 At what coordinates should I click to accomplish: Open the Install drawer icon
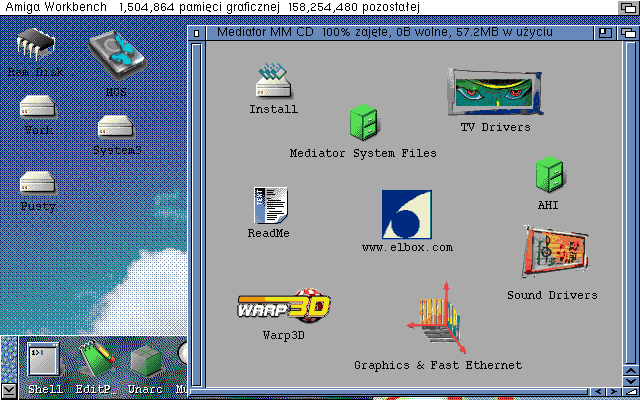[273, 81]
